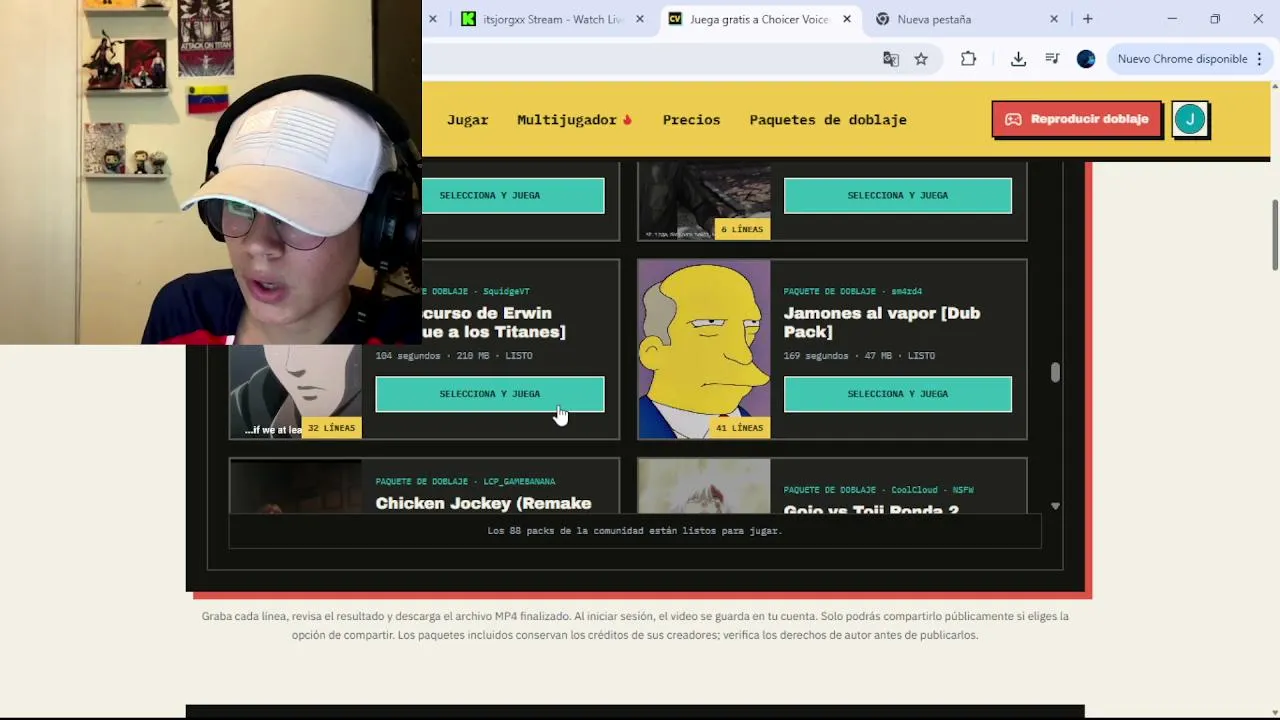Click the "Chicken Jockey (Remake" title
This screenshot has width=1280, height=720.
tap(483, 503)
